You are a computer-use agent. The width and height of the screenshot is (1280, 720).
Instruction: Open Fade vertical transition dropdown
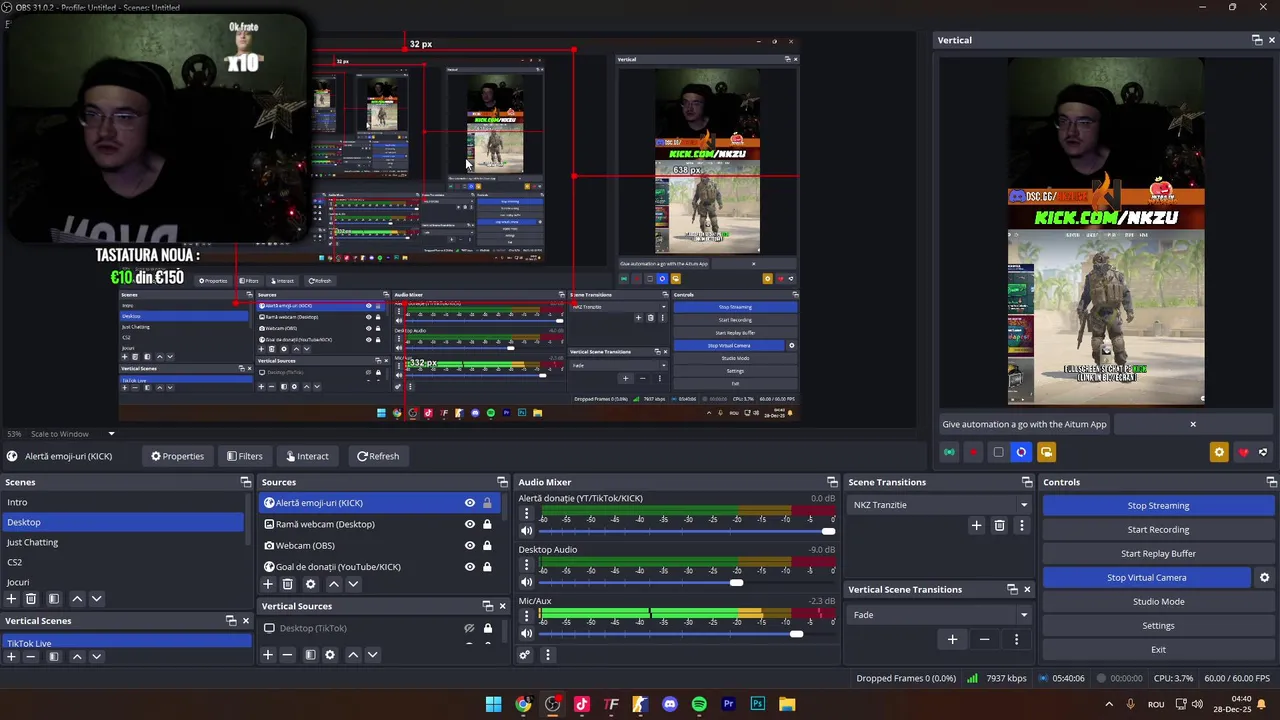coord(938,615)
